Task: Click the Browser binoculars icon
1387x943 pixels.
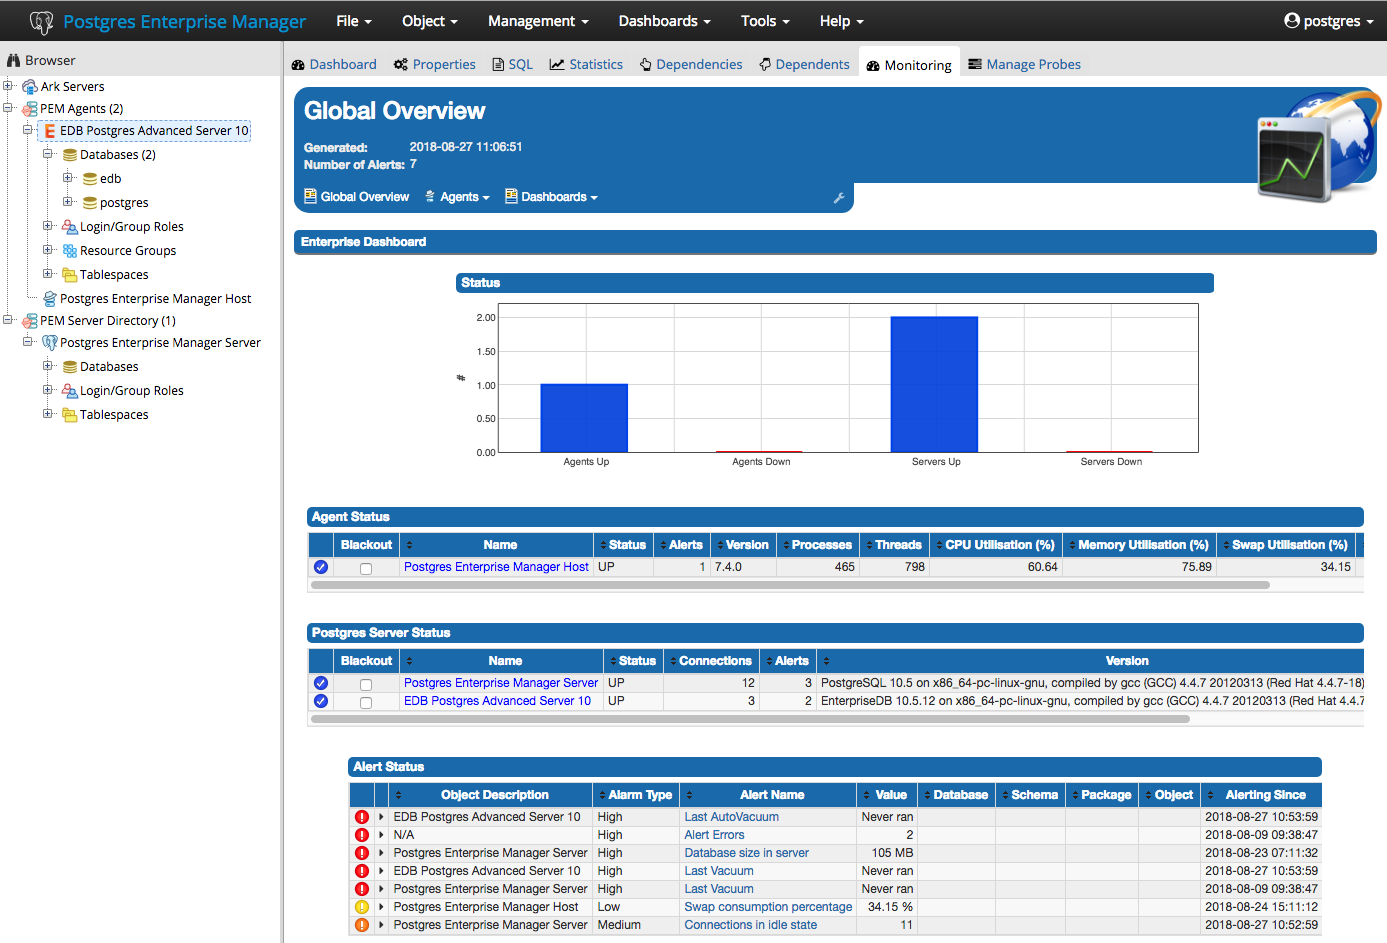Action: pos(14,61)
